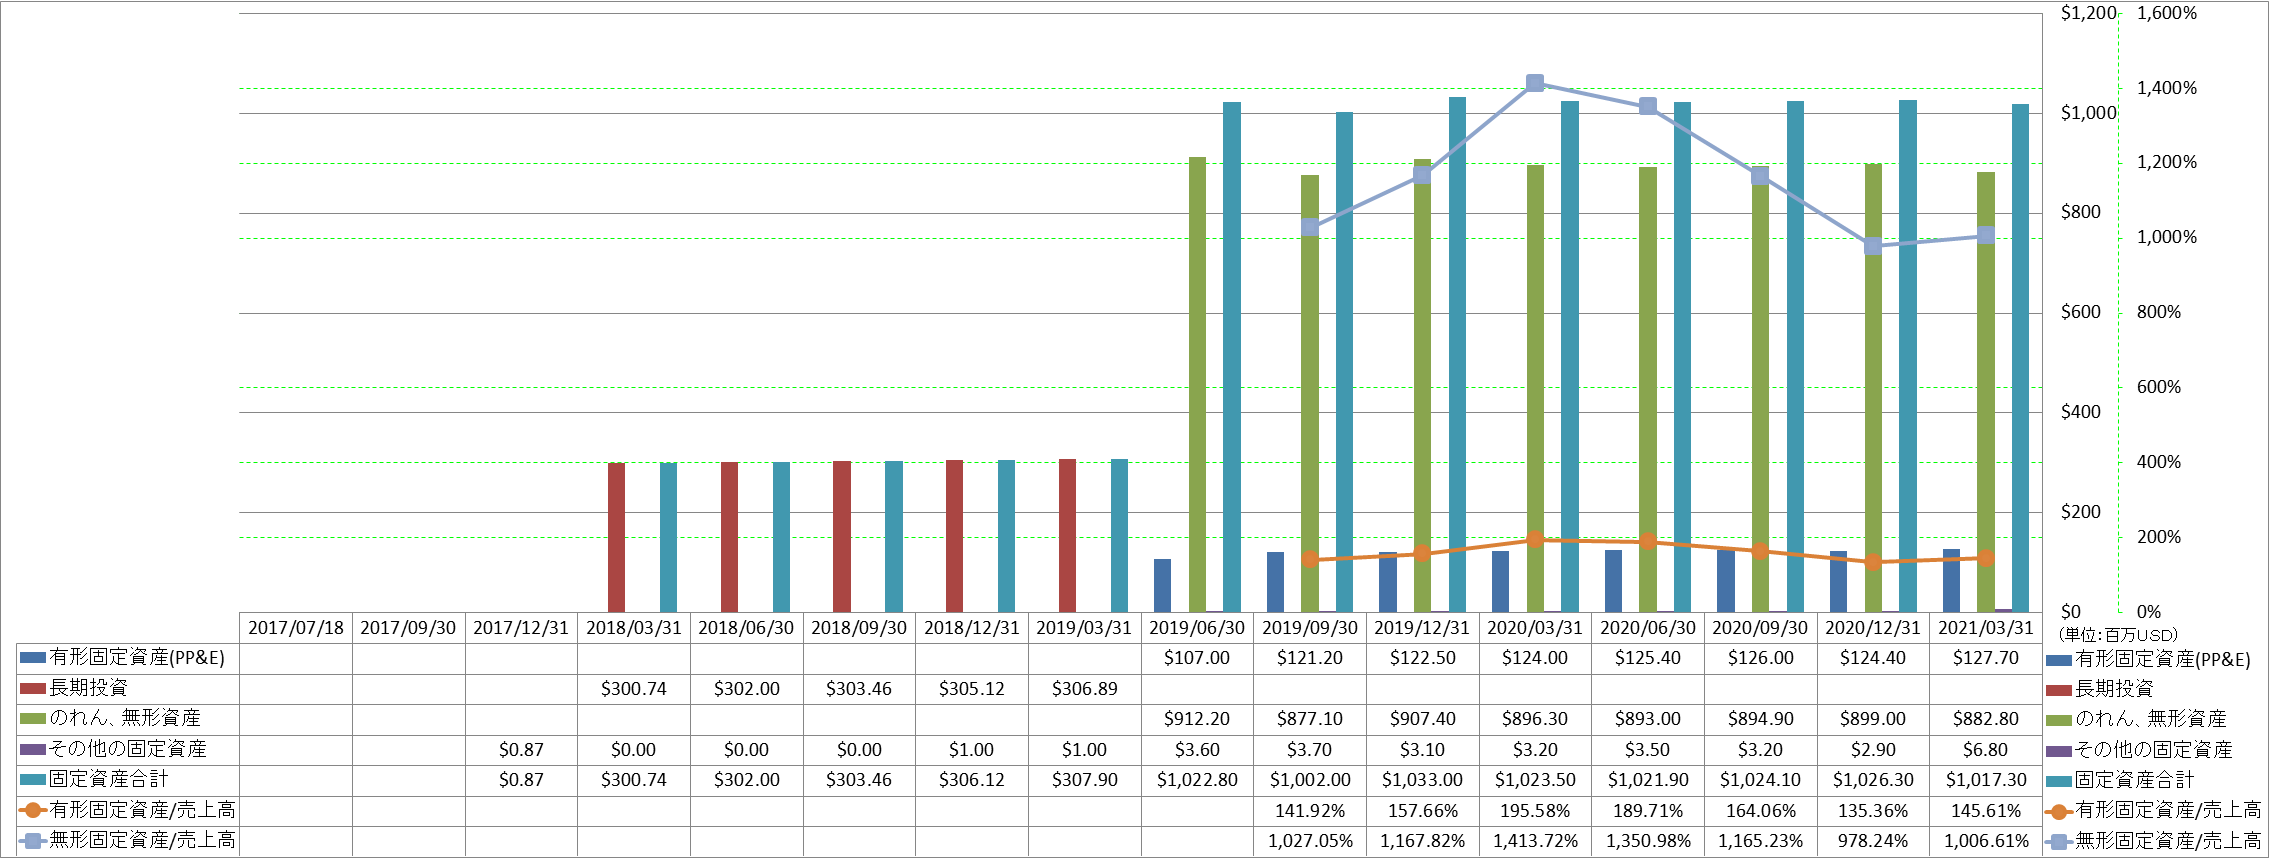Click the $912.20 goodwill value cell

(1197, 719)
